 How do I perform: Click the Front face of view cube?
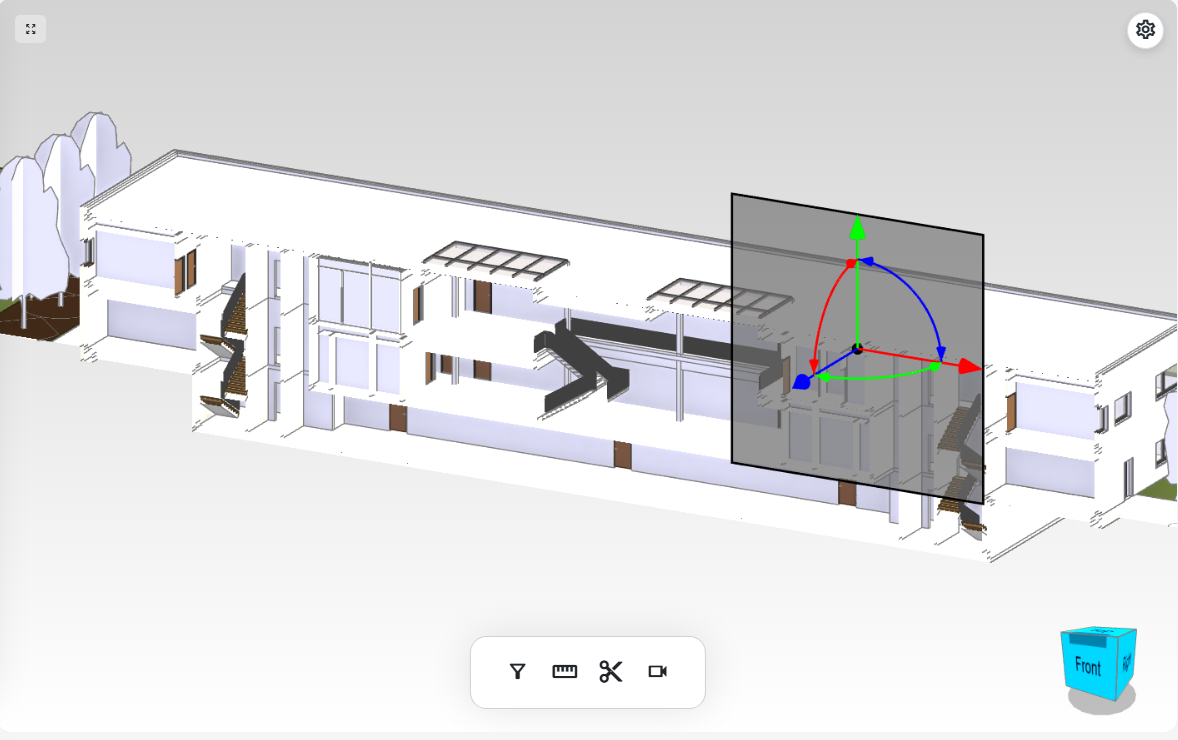pos(1089,667)
